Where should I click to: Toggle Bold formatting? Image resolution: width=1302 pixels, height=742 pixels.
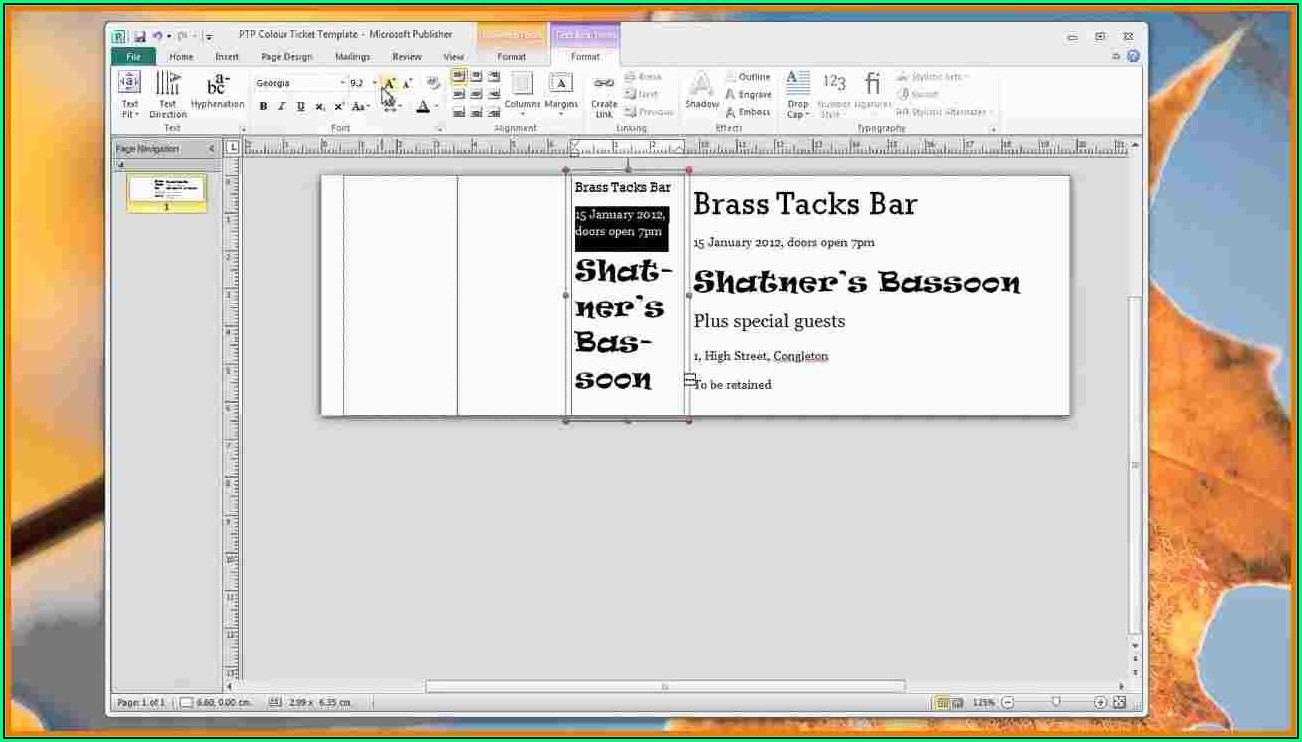click(x=263, y=107)
